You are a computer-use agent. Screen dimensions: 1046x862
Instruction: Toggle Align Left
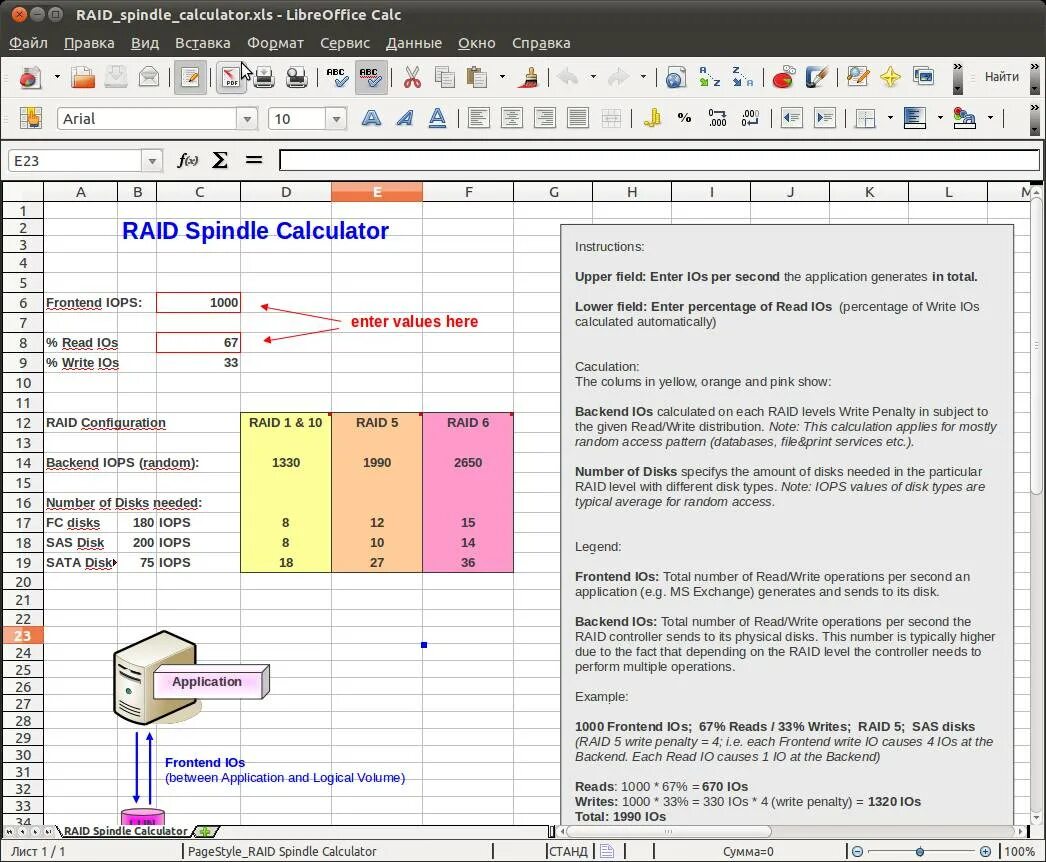(x=478, y=119)
